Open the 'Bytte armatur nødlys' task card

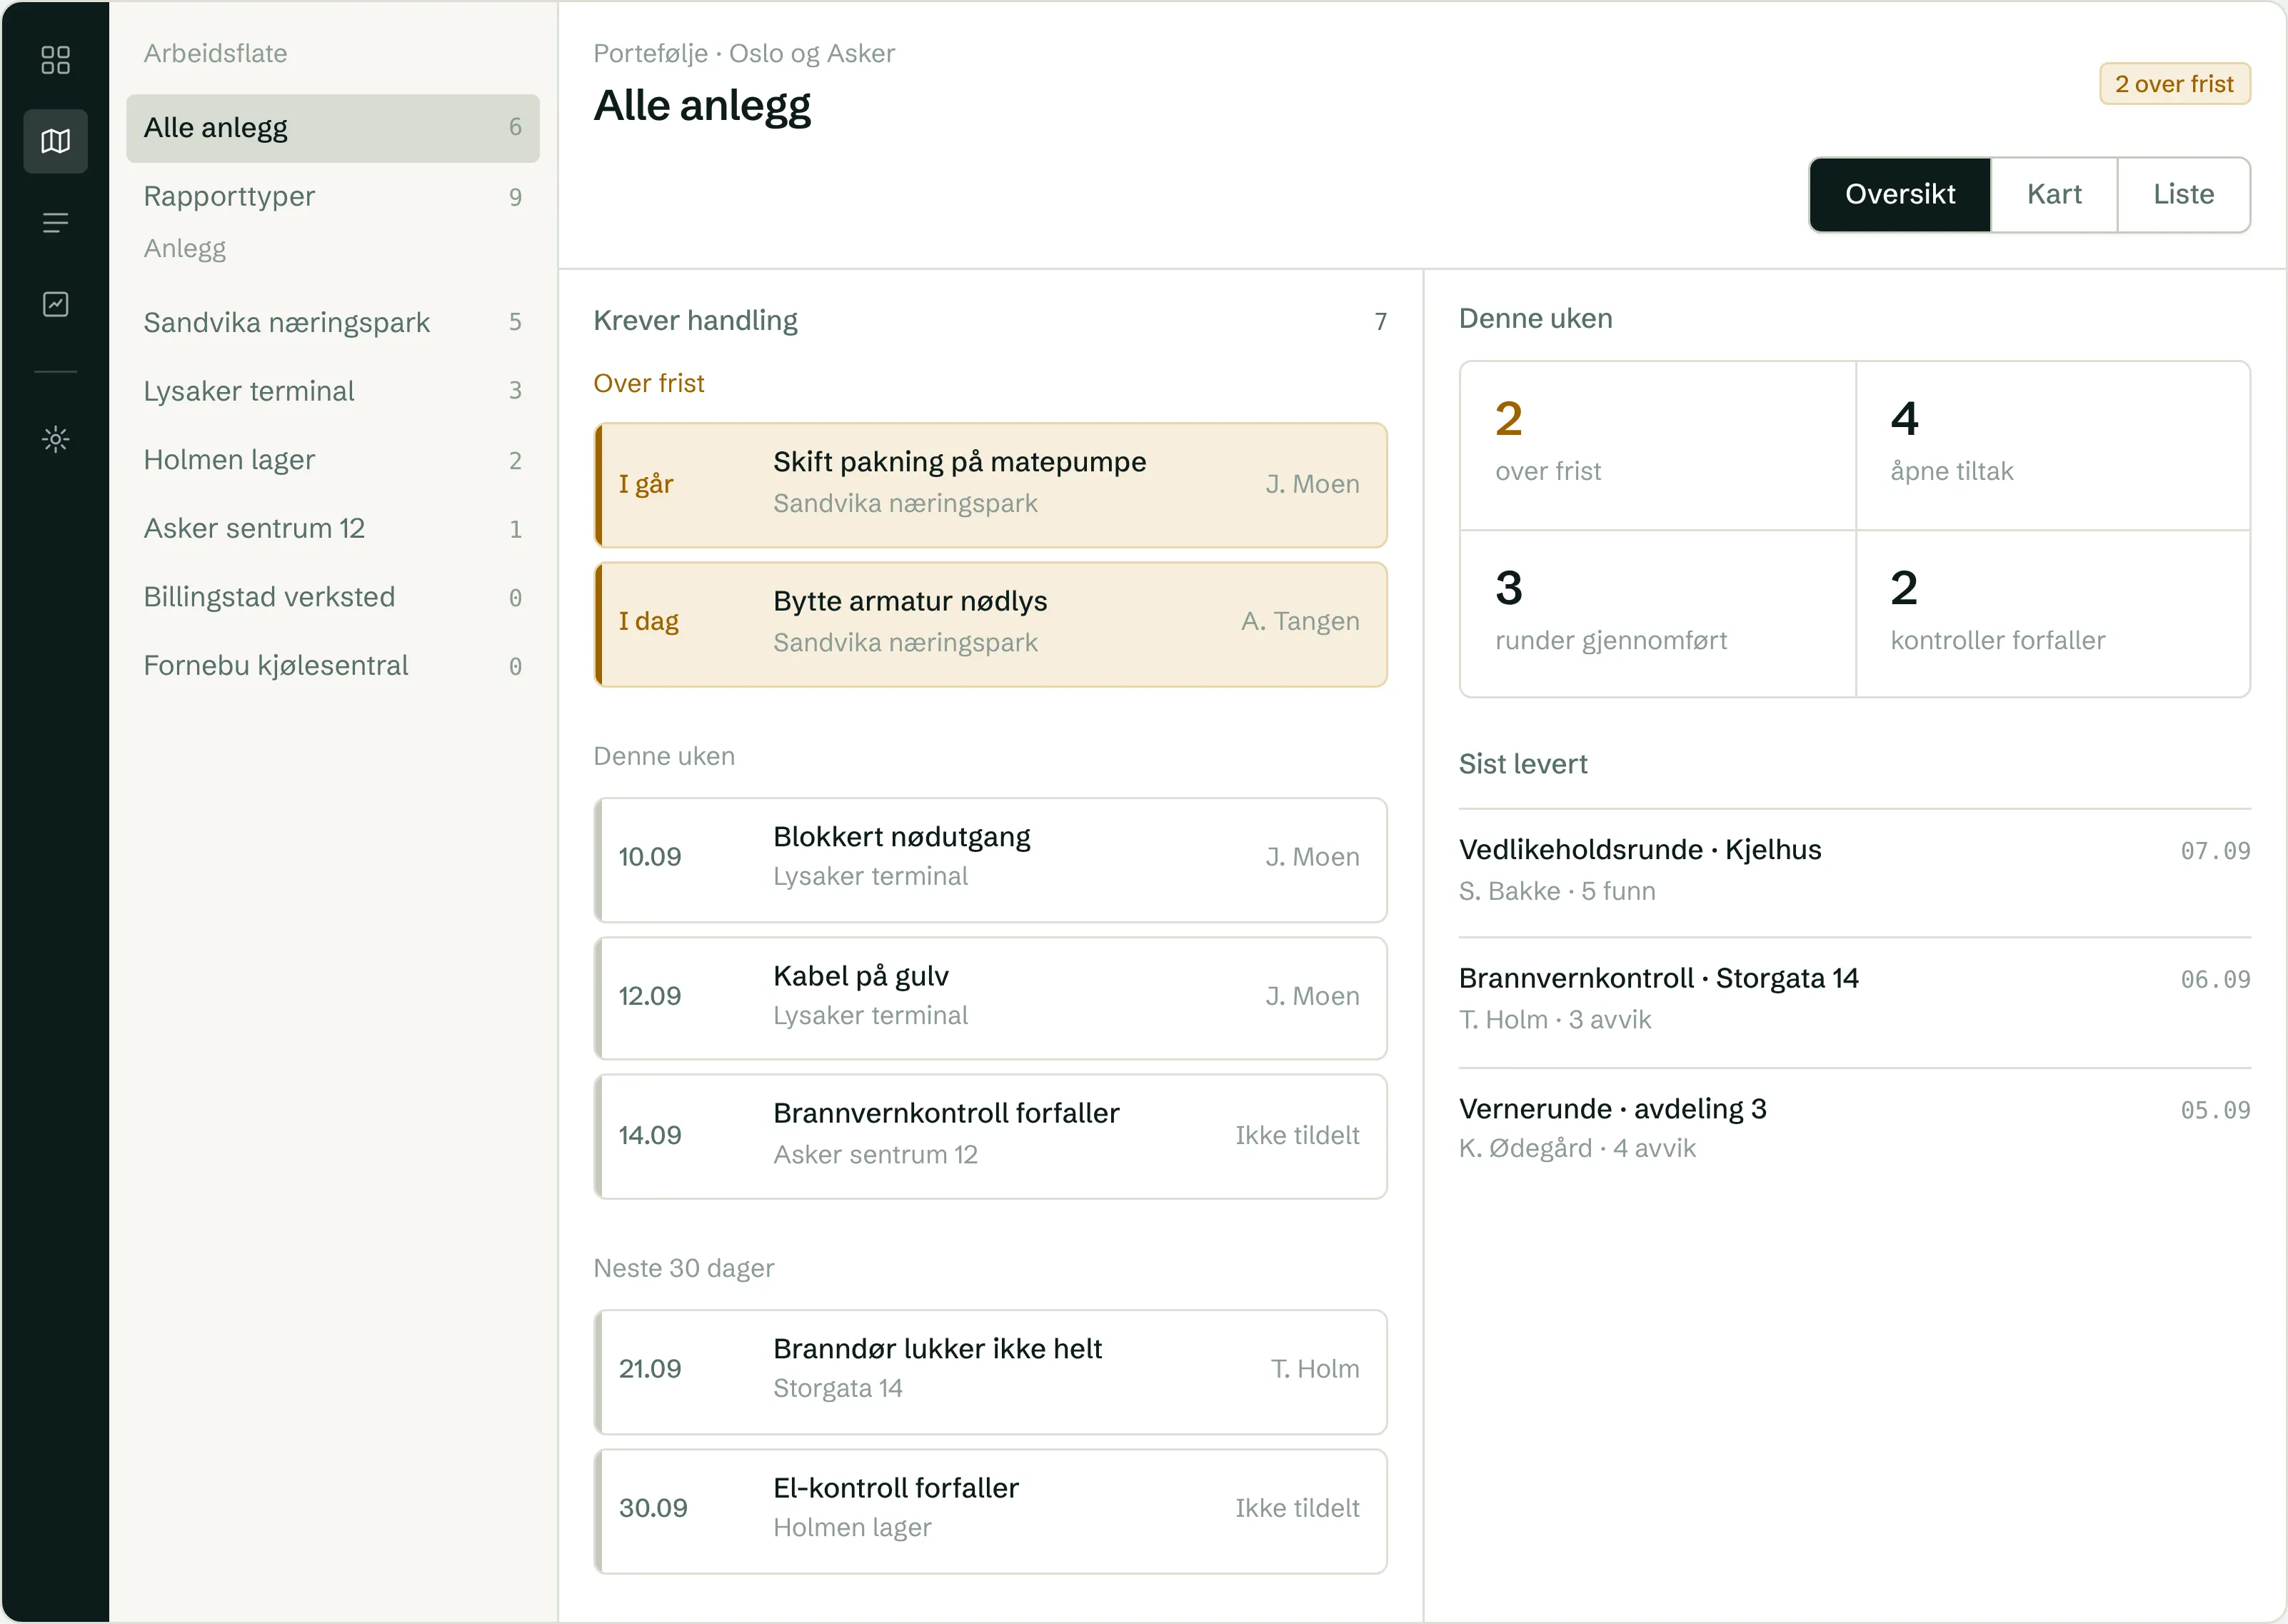990,624
